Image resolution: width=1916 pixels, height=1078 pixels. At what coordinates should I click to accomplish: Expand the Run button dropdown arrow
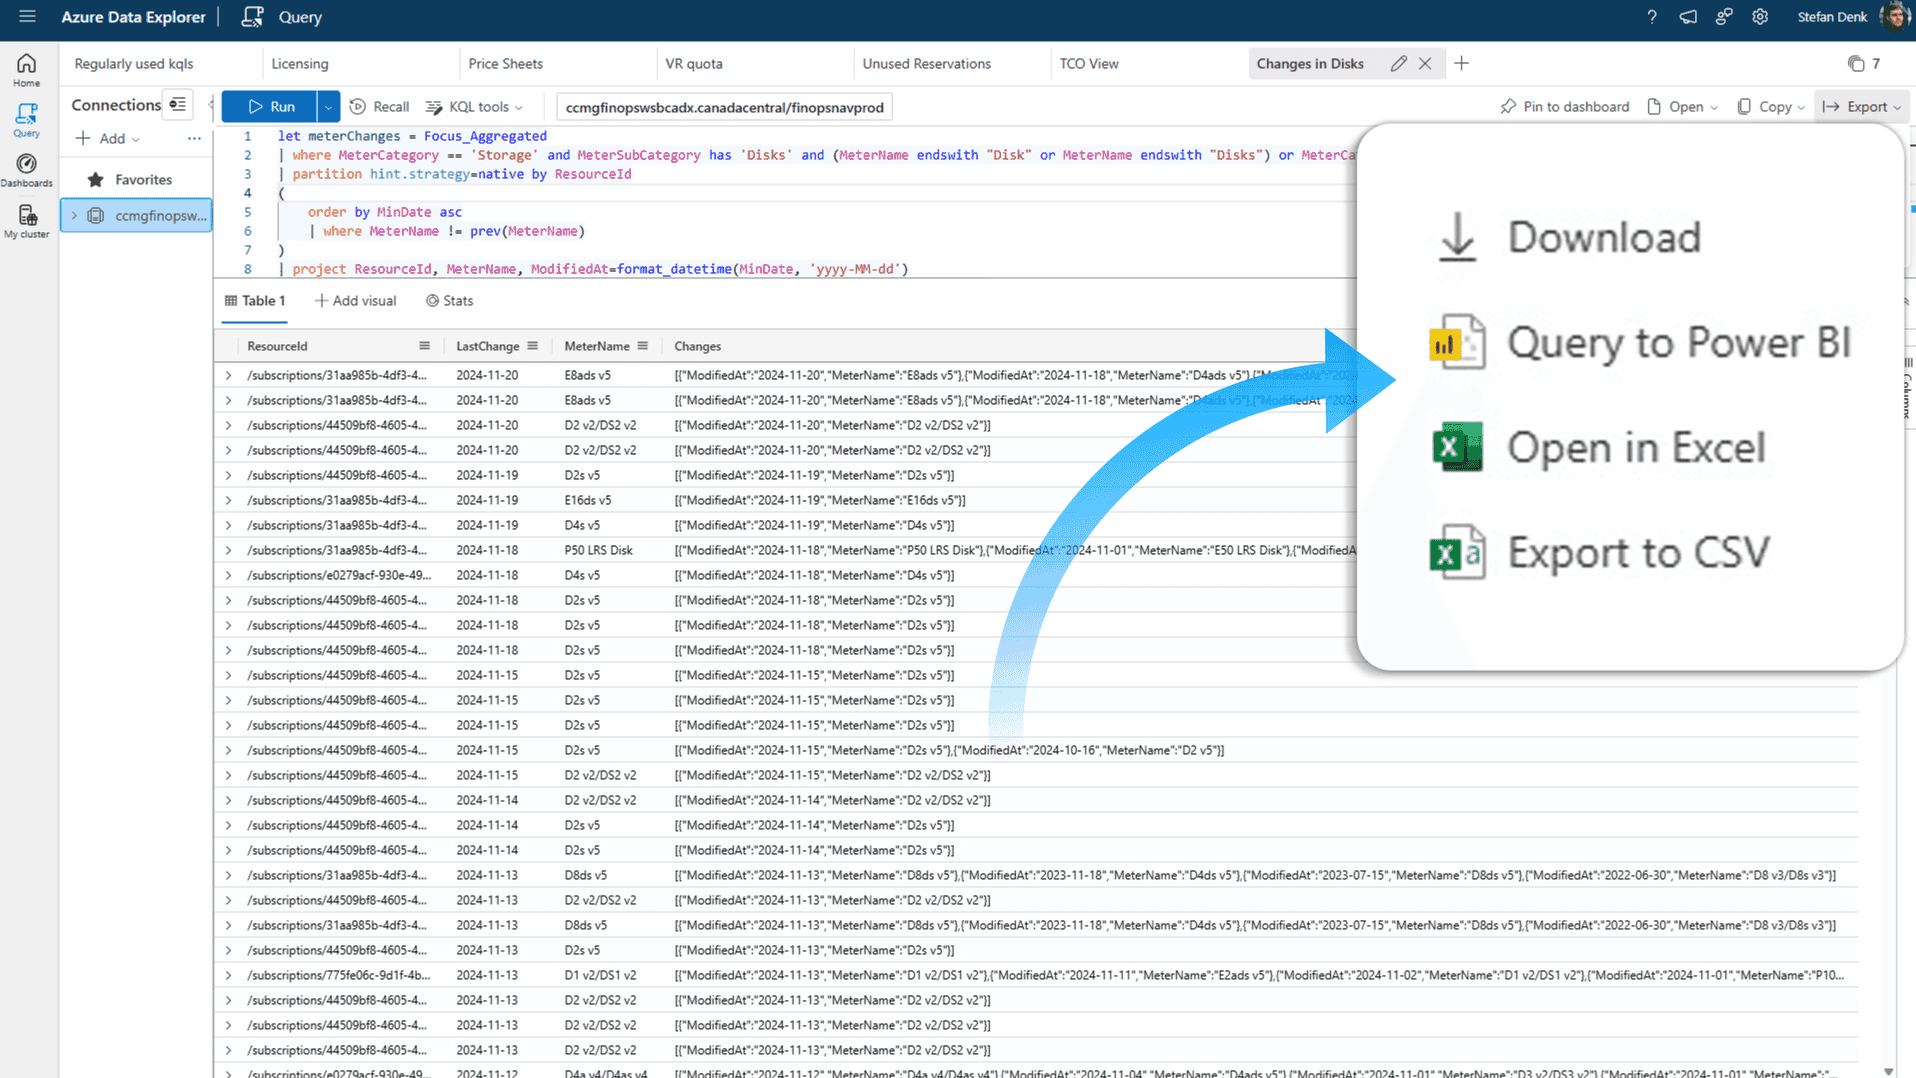click(327, 106)
